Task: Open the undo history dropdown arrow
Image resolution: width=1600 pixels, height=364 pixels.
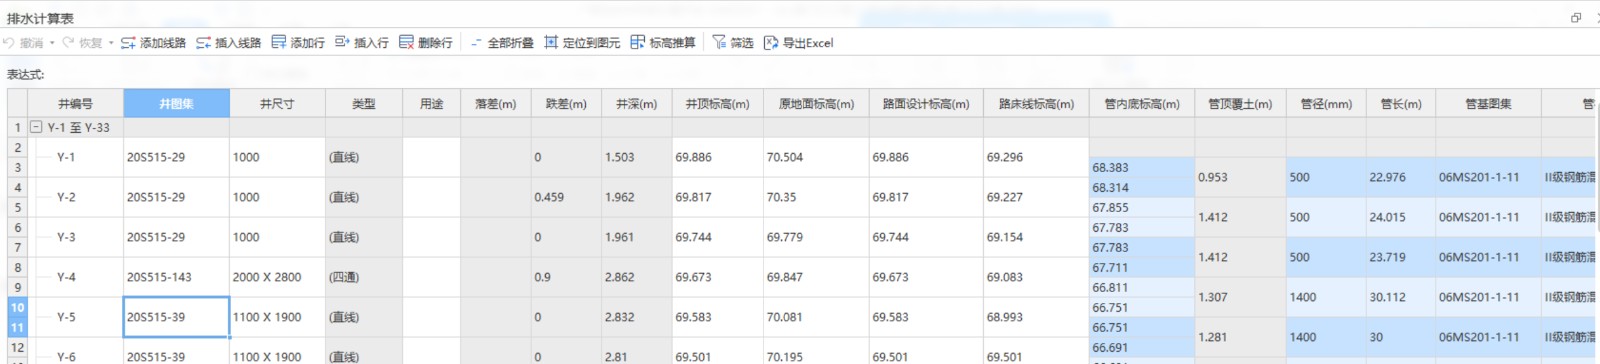Action: pyautogui.click(x=52, y=43)
